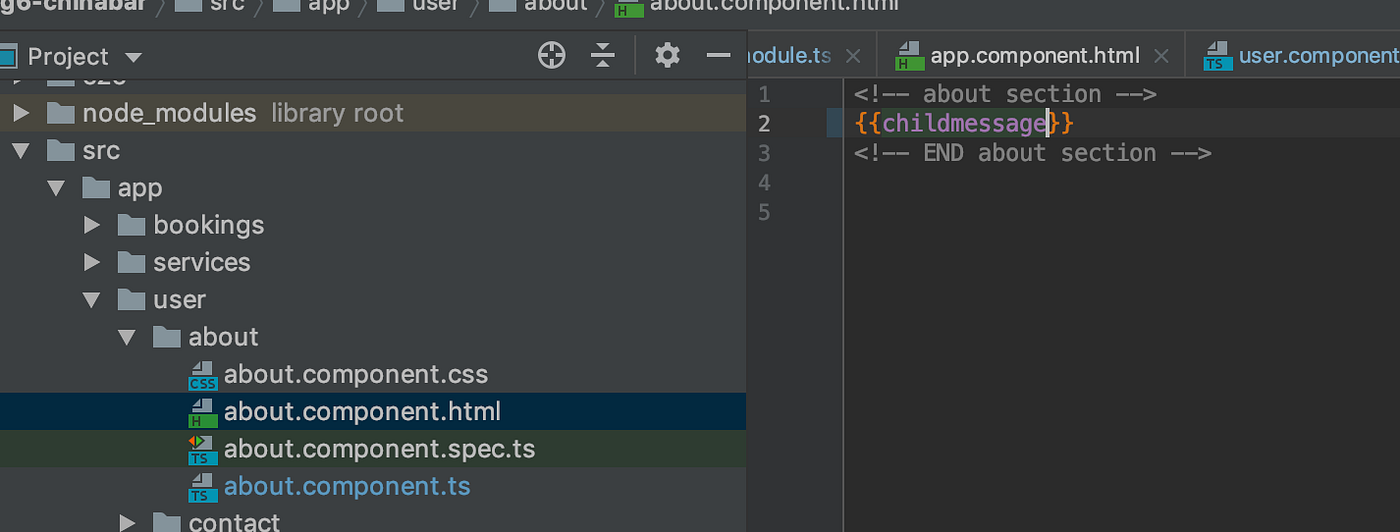Expand the services folder arrow
Image resolution: width=1400 pixels, height=532 pixels.
tap(92, 262)
